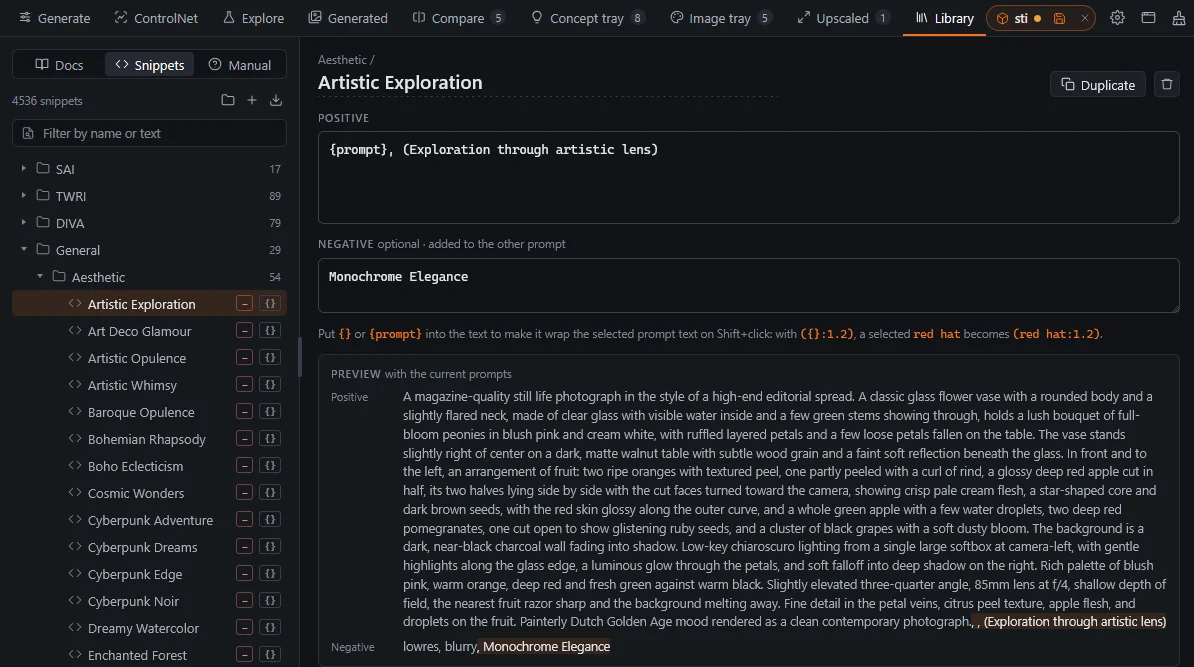Select the Docs tab in left panel
Image resolution: width=1194 pixels, height=667 pixels.
[59, 65]
